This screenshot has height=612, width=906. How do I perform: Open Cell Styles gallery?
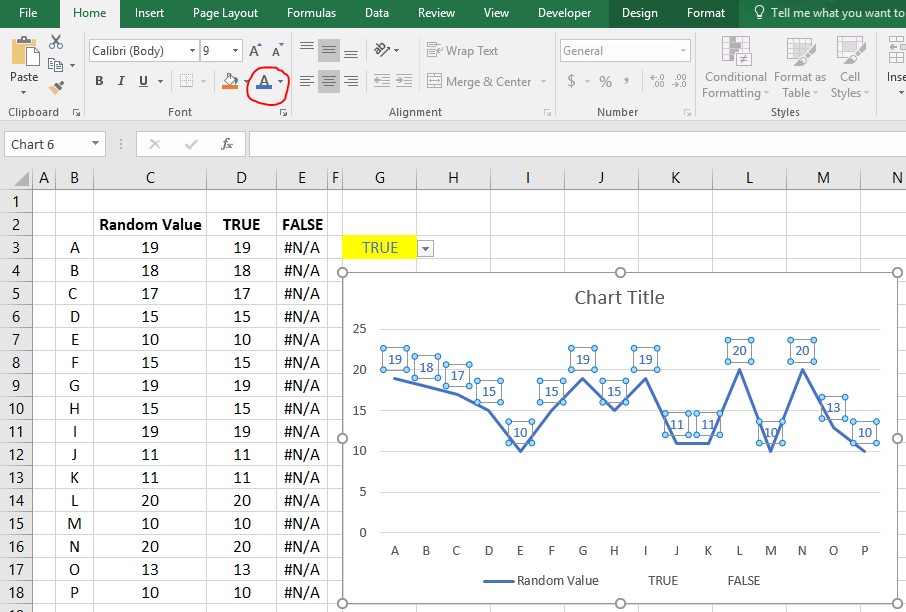(850, 67)
